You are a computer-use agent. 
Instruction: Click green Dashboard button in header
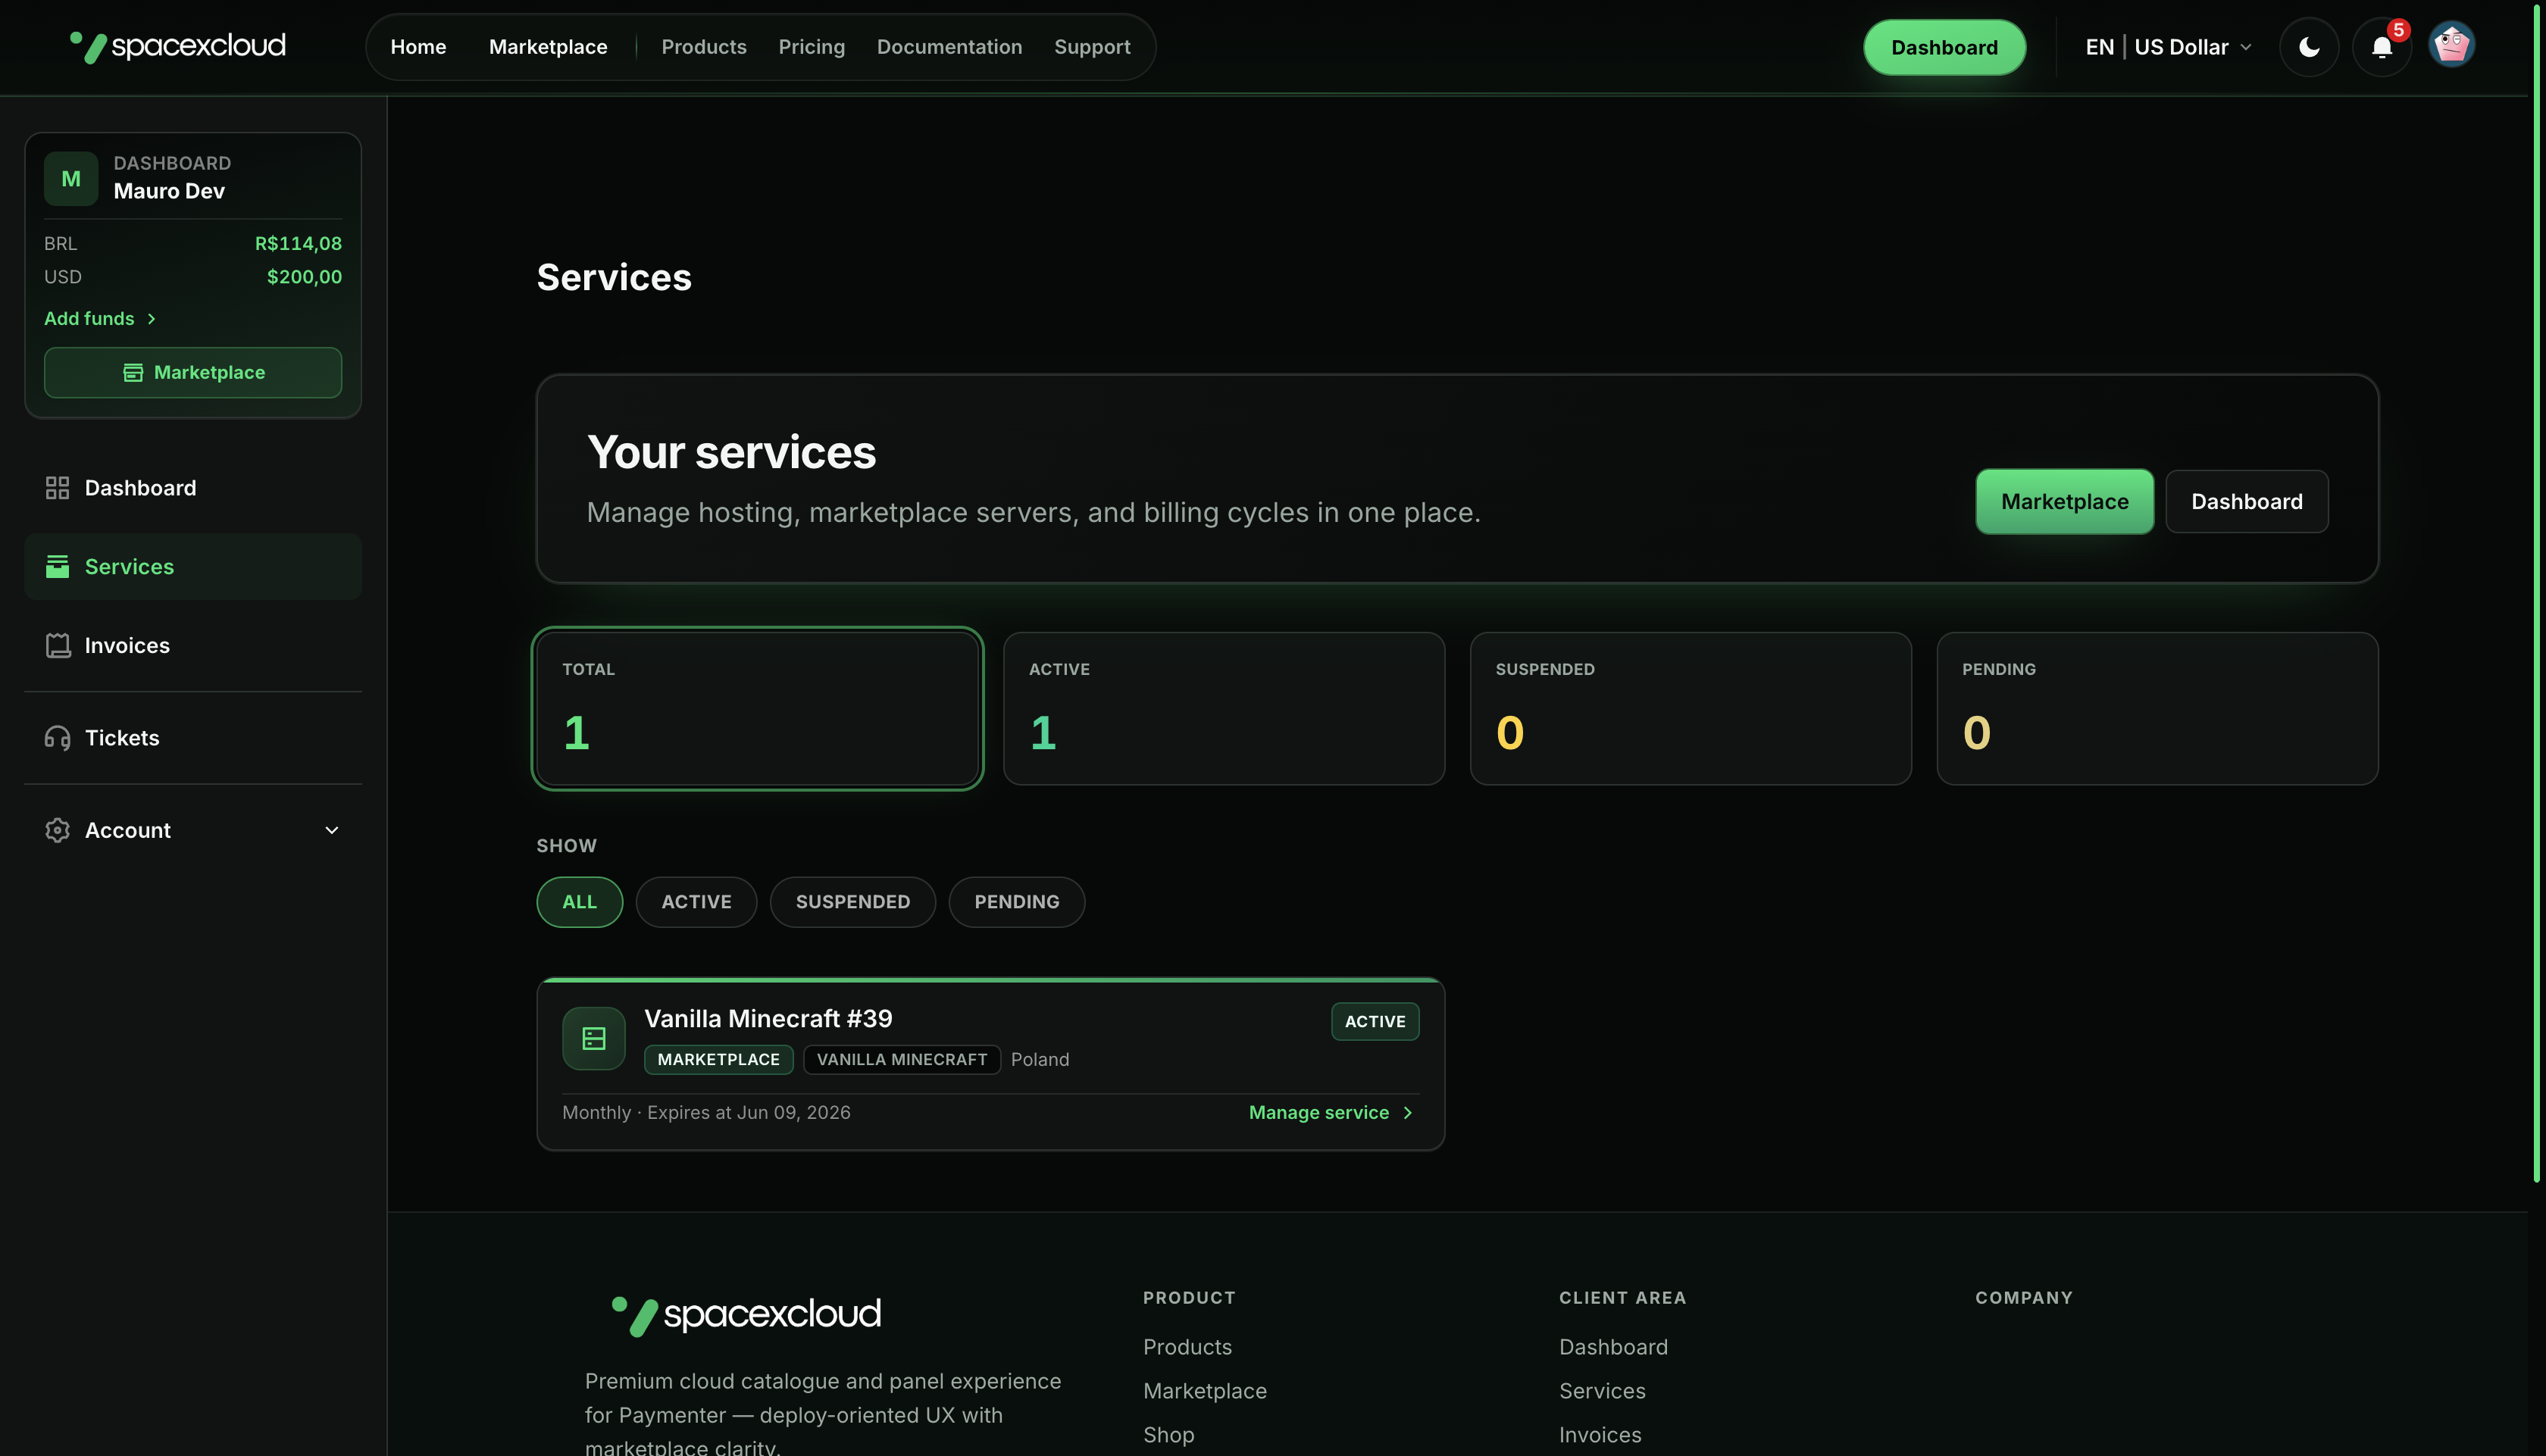pos(1944,47)
